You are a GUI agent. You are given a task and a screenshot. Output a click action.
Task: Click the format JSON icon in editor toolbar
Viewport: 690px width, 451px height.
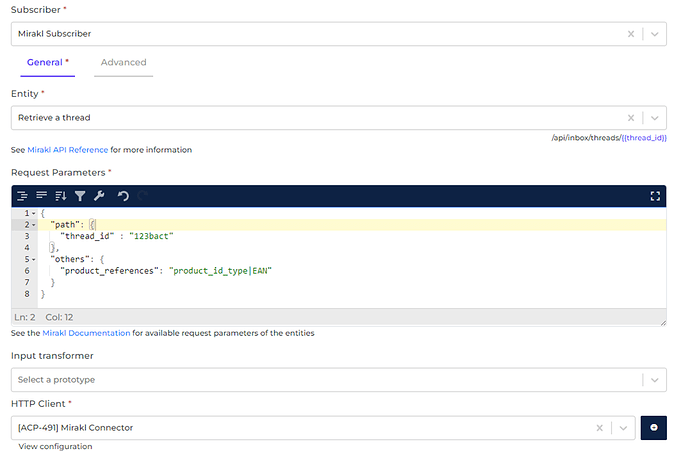22,196
